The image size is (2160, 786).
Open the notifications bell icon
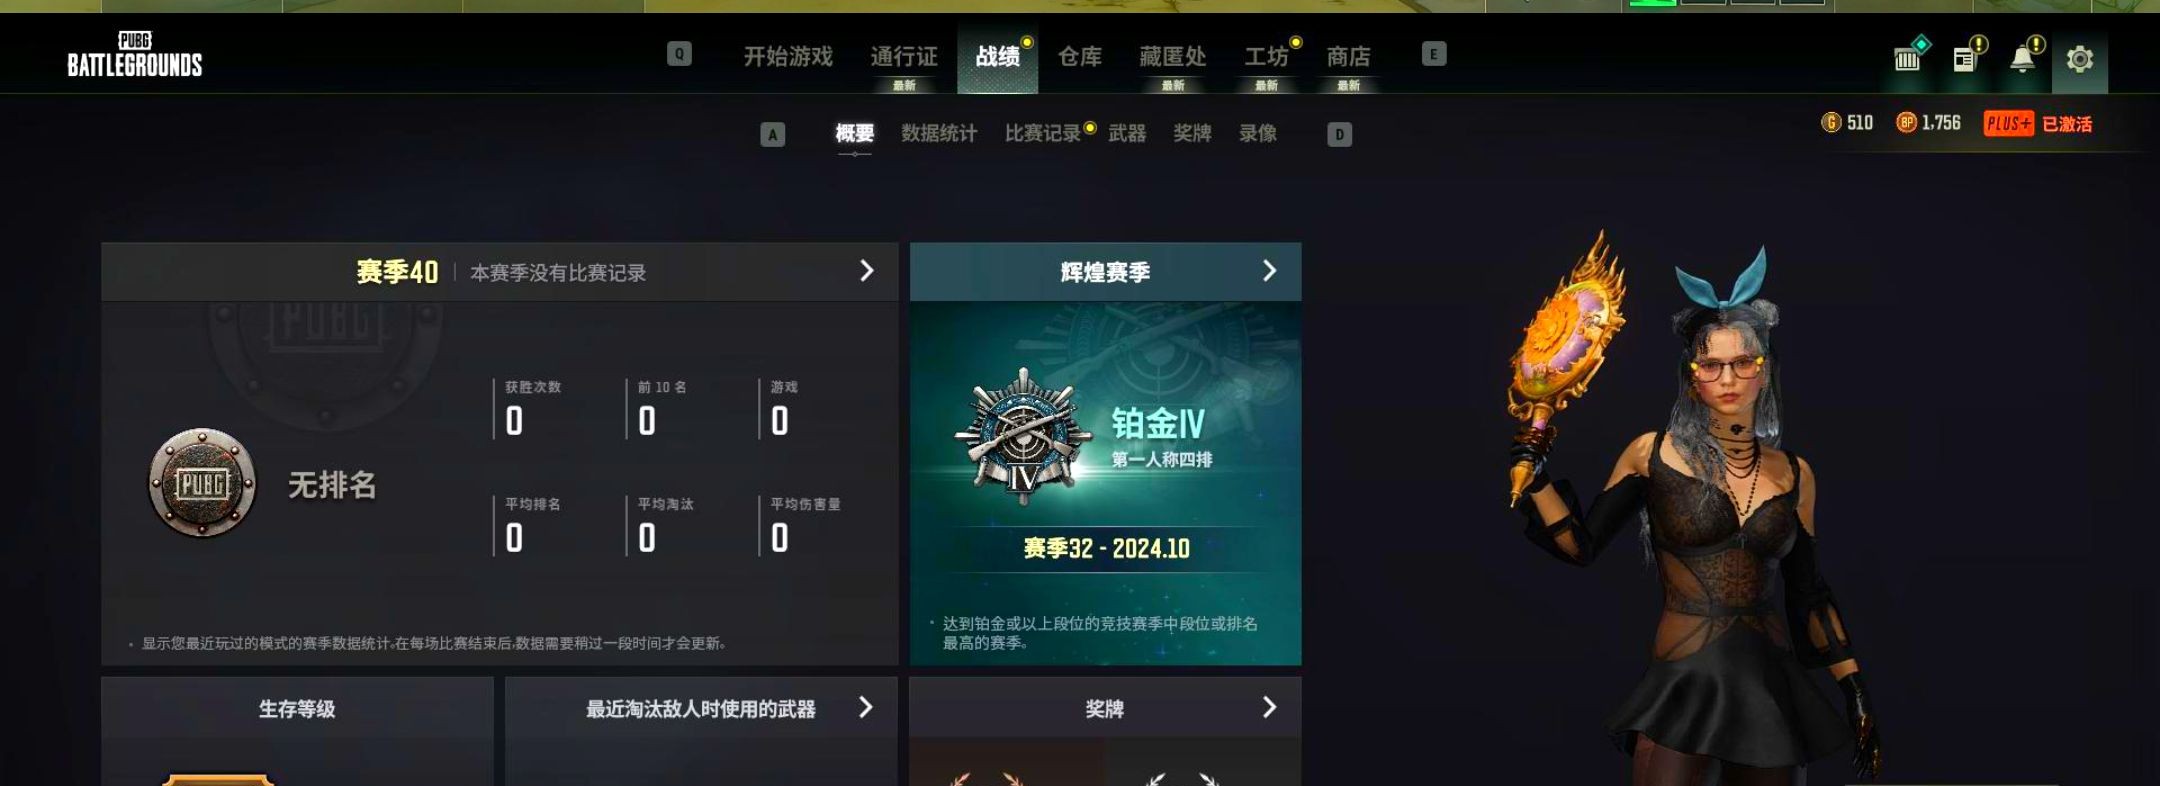point(2022,59)
